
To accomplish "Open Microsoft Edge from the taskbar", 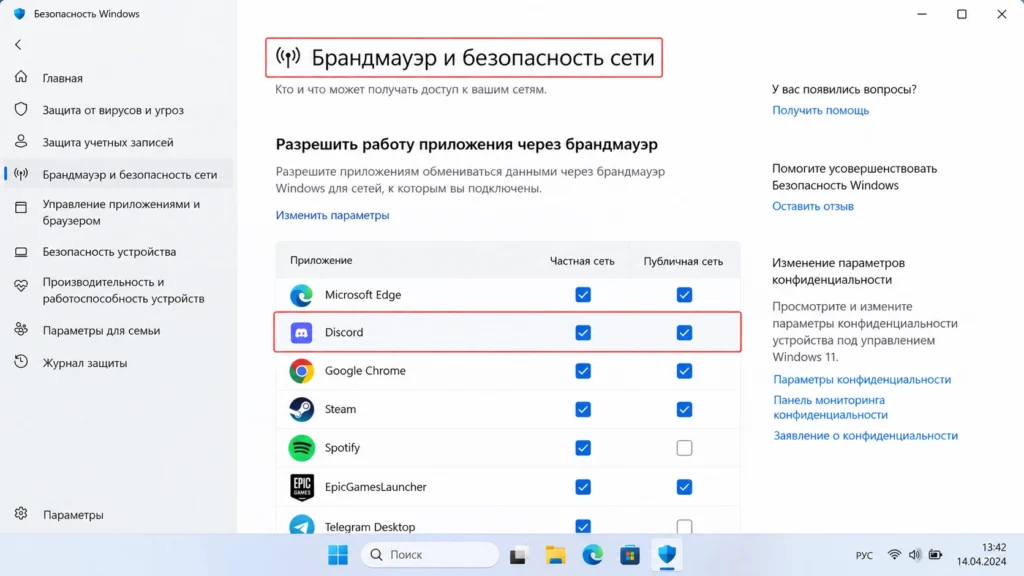I will [x=592, y=554].
